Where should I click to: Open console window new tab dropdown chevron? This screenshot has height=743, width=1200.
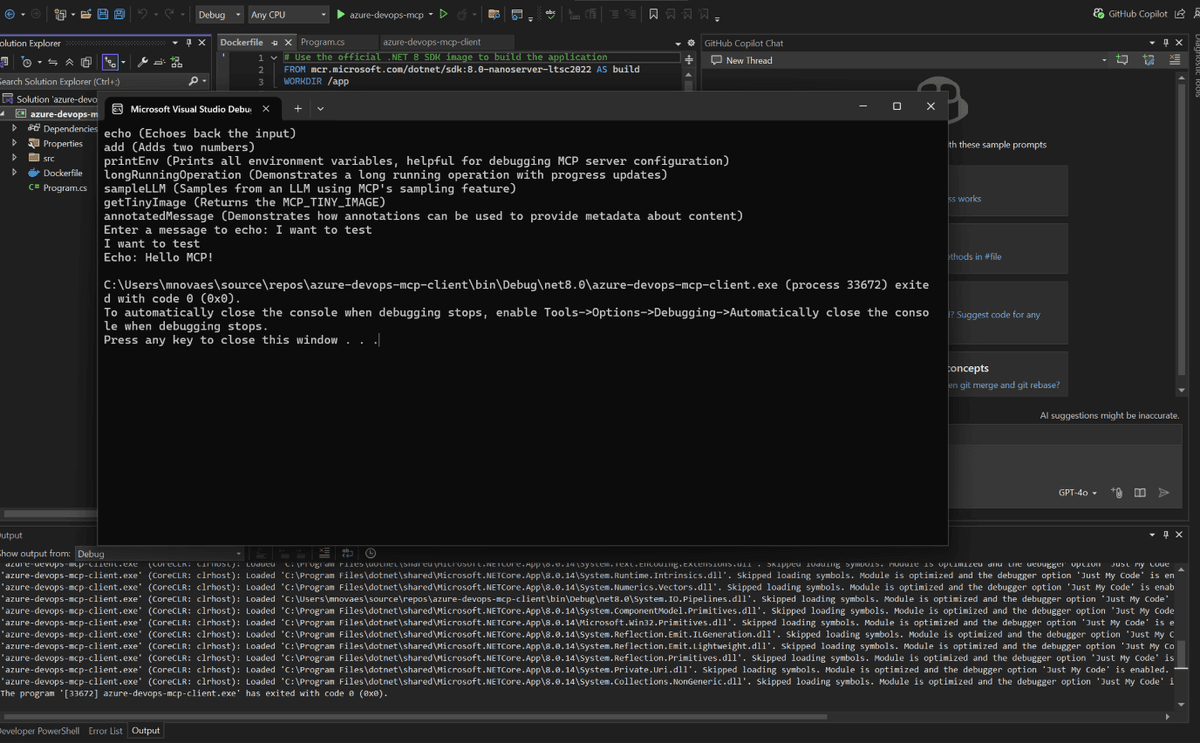320,108
